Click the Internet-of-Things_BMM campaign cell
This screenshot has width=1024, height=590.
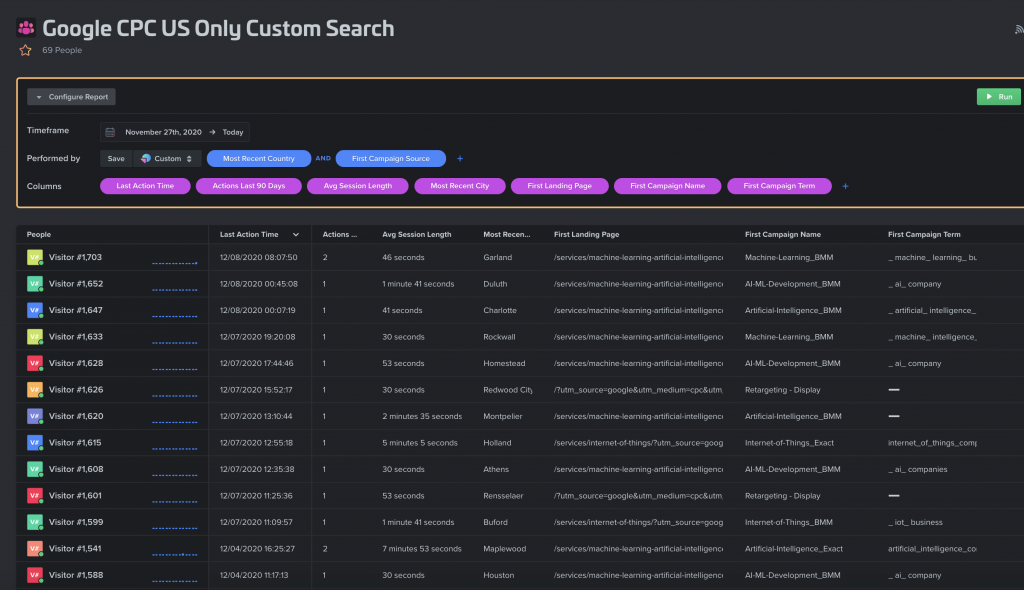click(x=789, y=522)
